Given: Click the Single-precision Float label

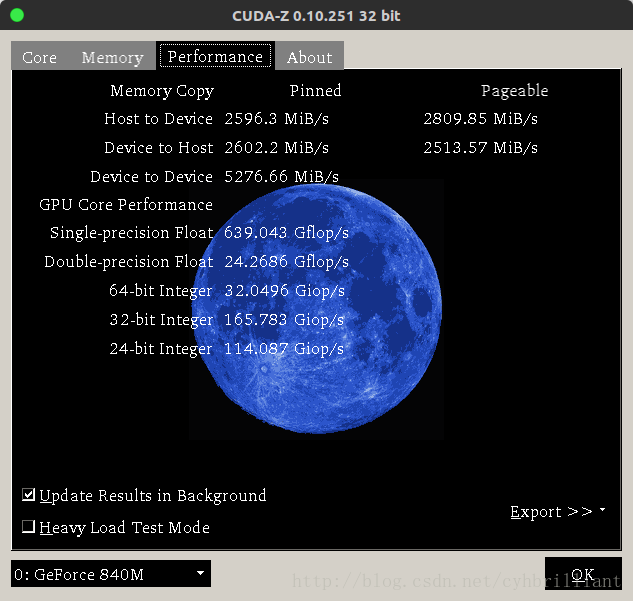Looking at the screenshot, I should [132, 233].
